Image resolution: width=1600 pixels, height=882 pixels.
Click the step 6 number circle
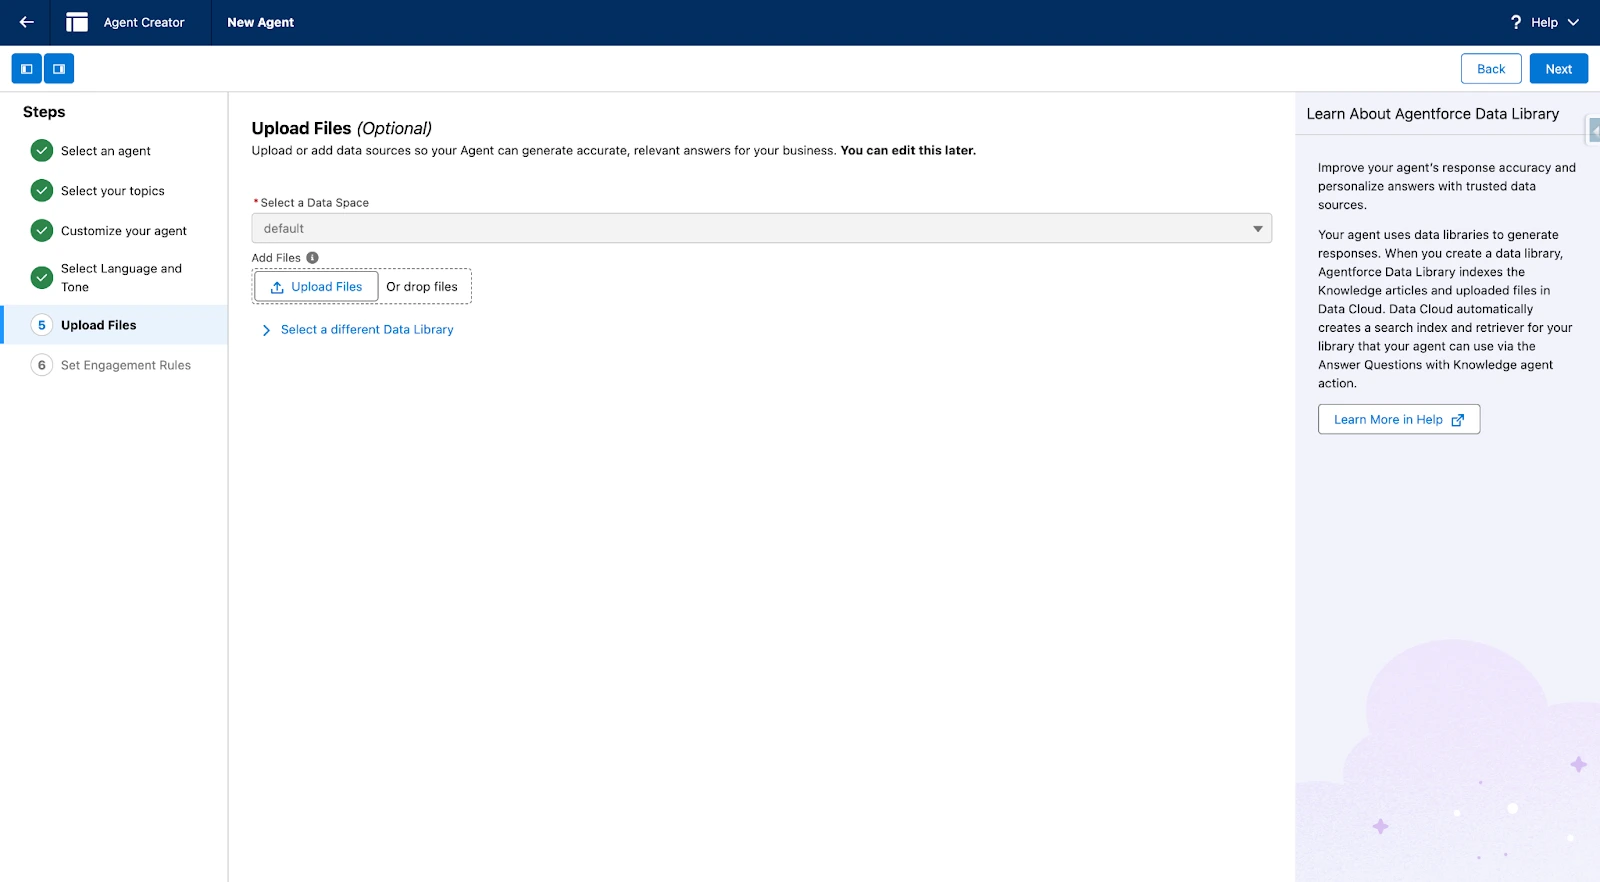(x=42, y=365)
